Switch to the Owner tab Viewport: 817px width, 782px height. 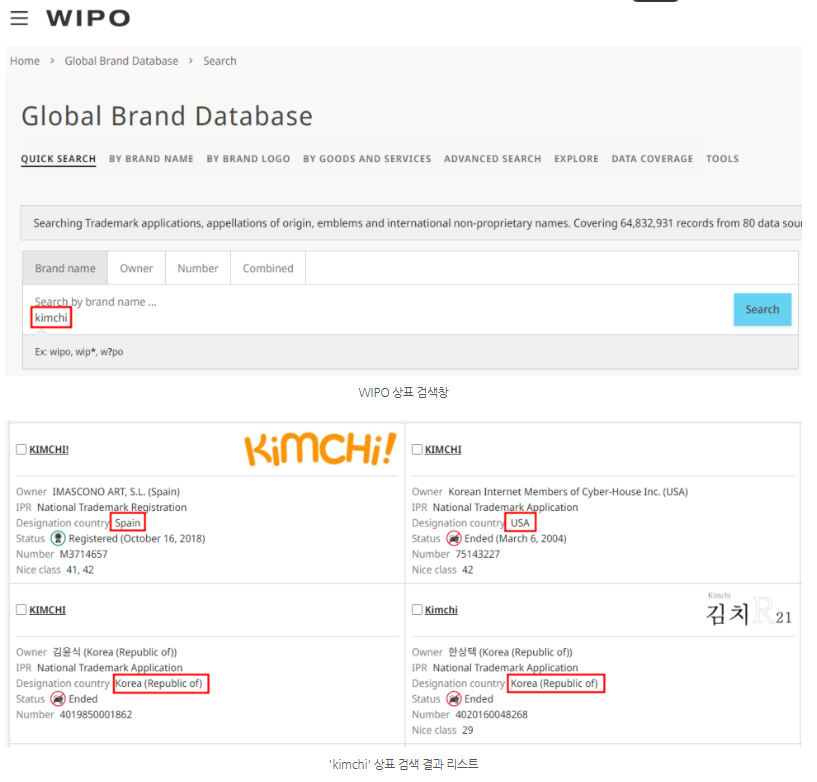(x=137, y=268)
